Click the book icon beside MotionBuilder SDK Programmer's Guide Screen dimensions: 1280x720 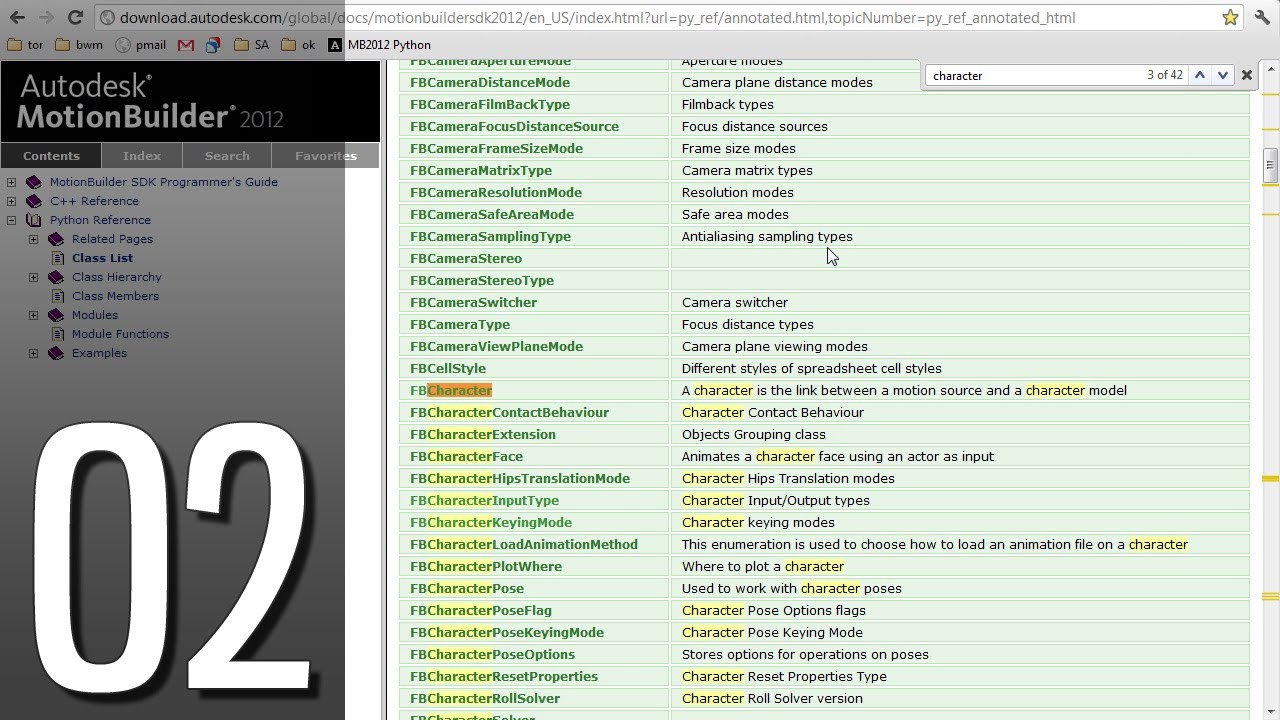[x=33, y=182]
